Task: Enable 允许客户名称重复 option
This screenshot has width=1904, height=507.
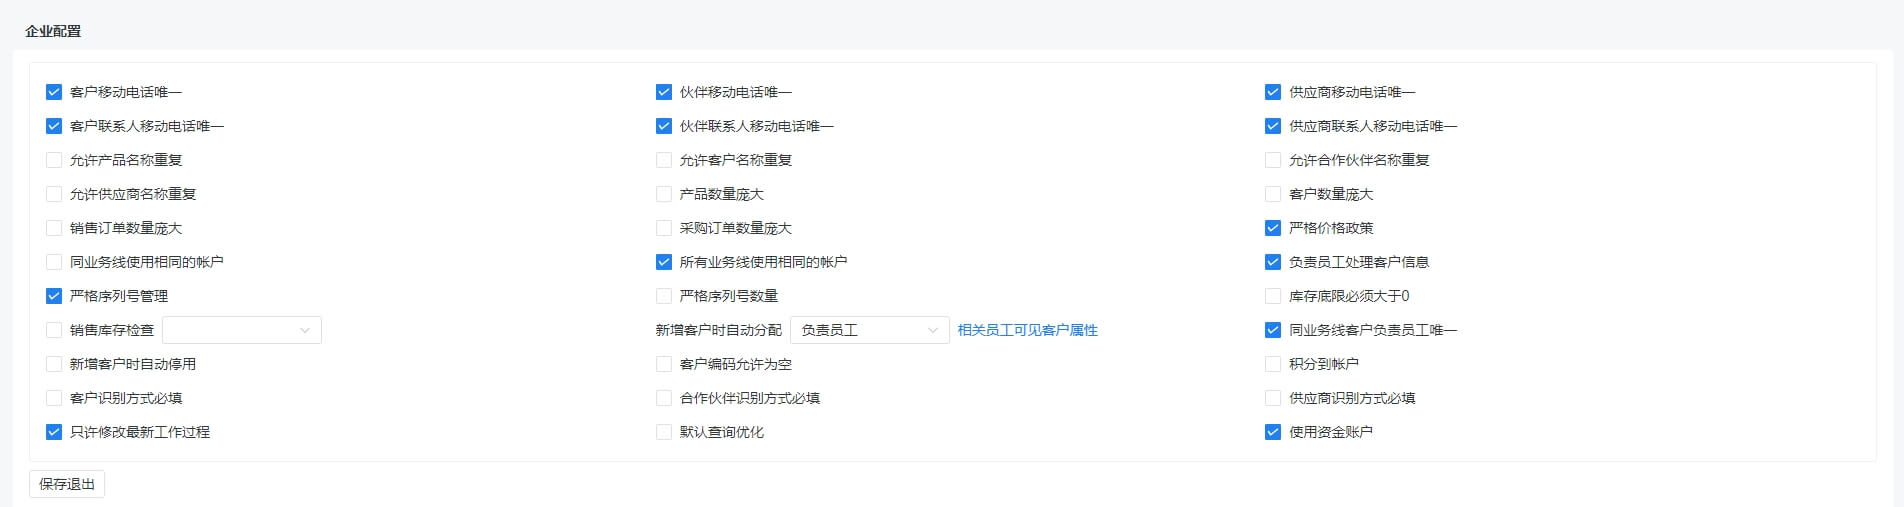Action: [664, 160]
